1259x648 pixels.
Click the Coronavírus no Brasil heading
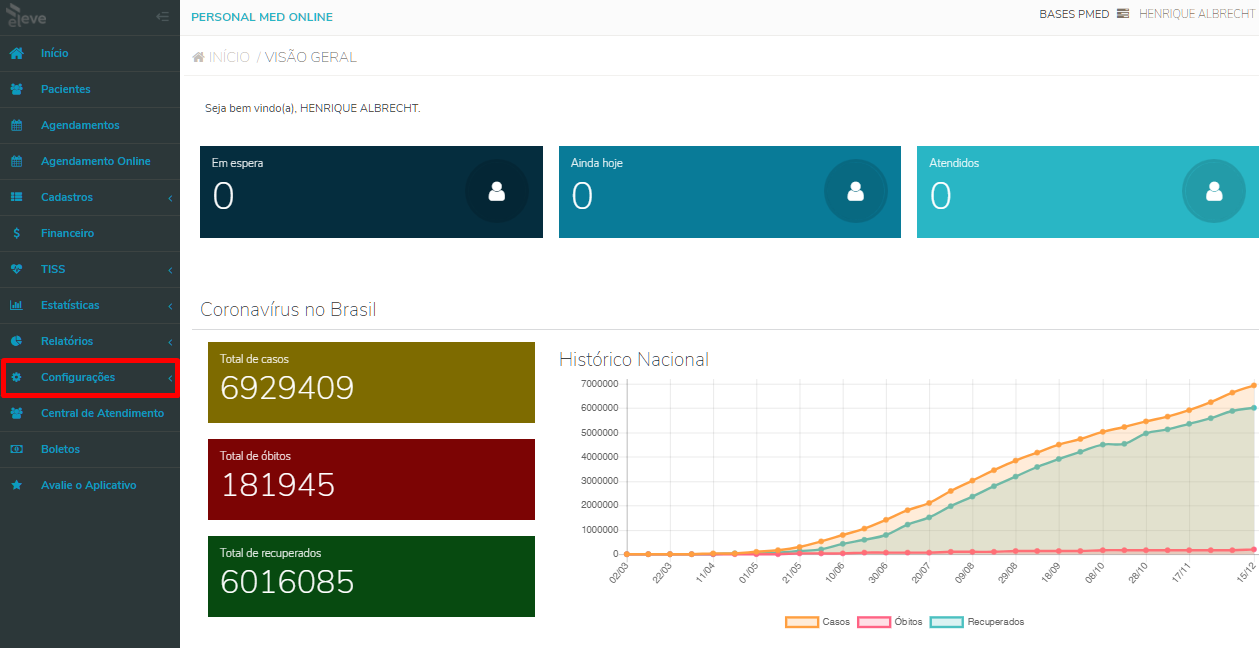288,310
